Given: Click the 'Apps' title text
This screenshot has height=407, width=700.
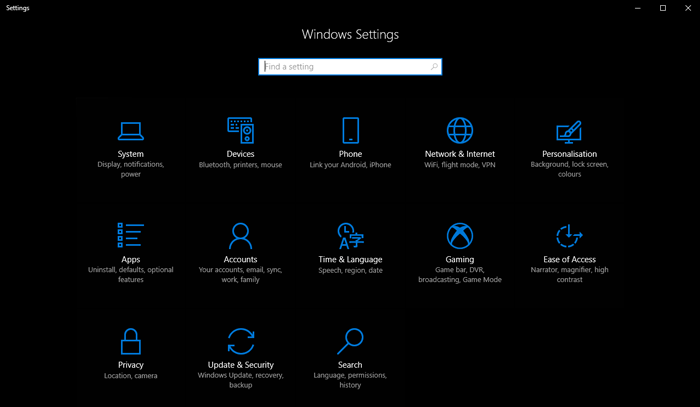Looking at the screenshot, I should click(x=131, y=260).
